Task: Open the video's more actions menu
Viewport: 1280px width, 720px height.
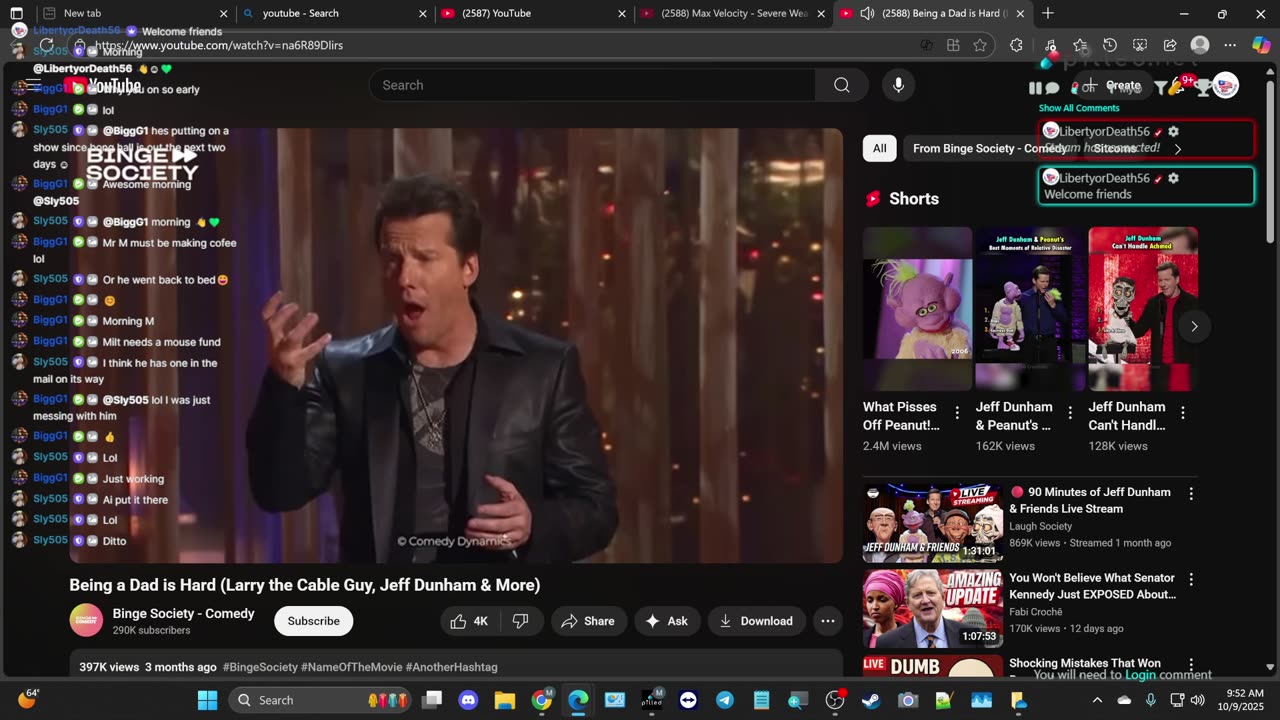Action: pos(828,621)
